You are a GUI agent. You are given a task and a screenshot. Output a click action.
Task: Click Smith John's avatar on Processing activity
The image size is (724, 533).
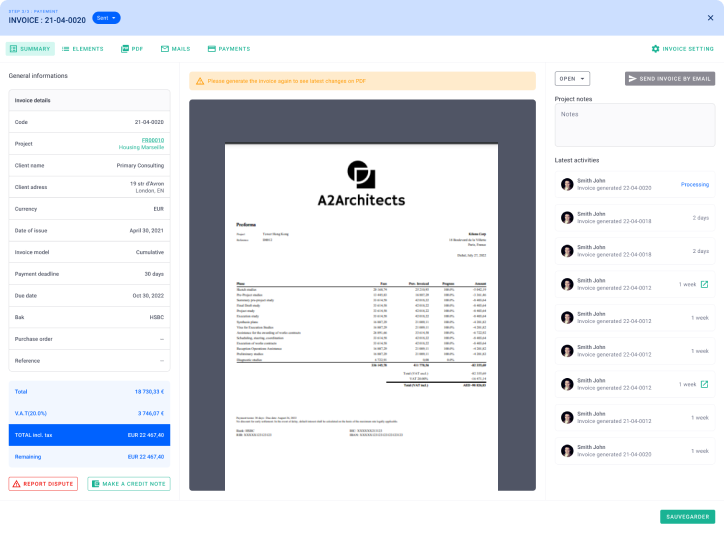click(567, 185)
